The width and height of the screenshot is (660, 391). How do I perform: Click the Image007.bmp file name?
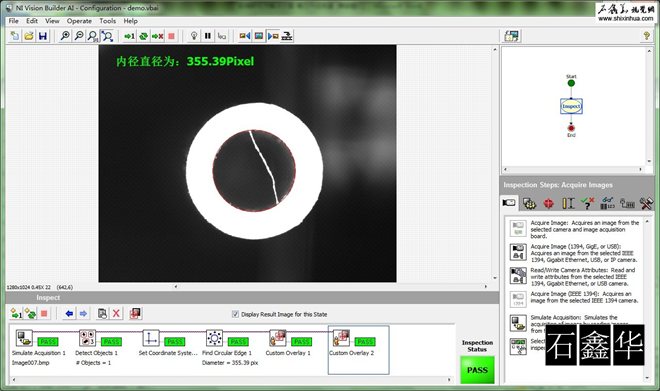[x=30, y=363]
